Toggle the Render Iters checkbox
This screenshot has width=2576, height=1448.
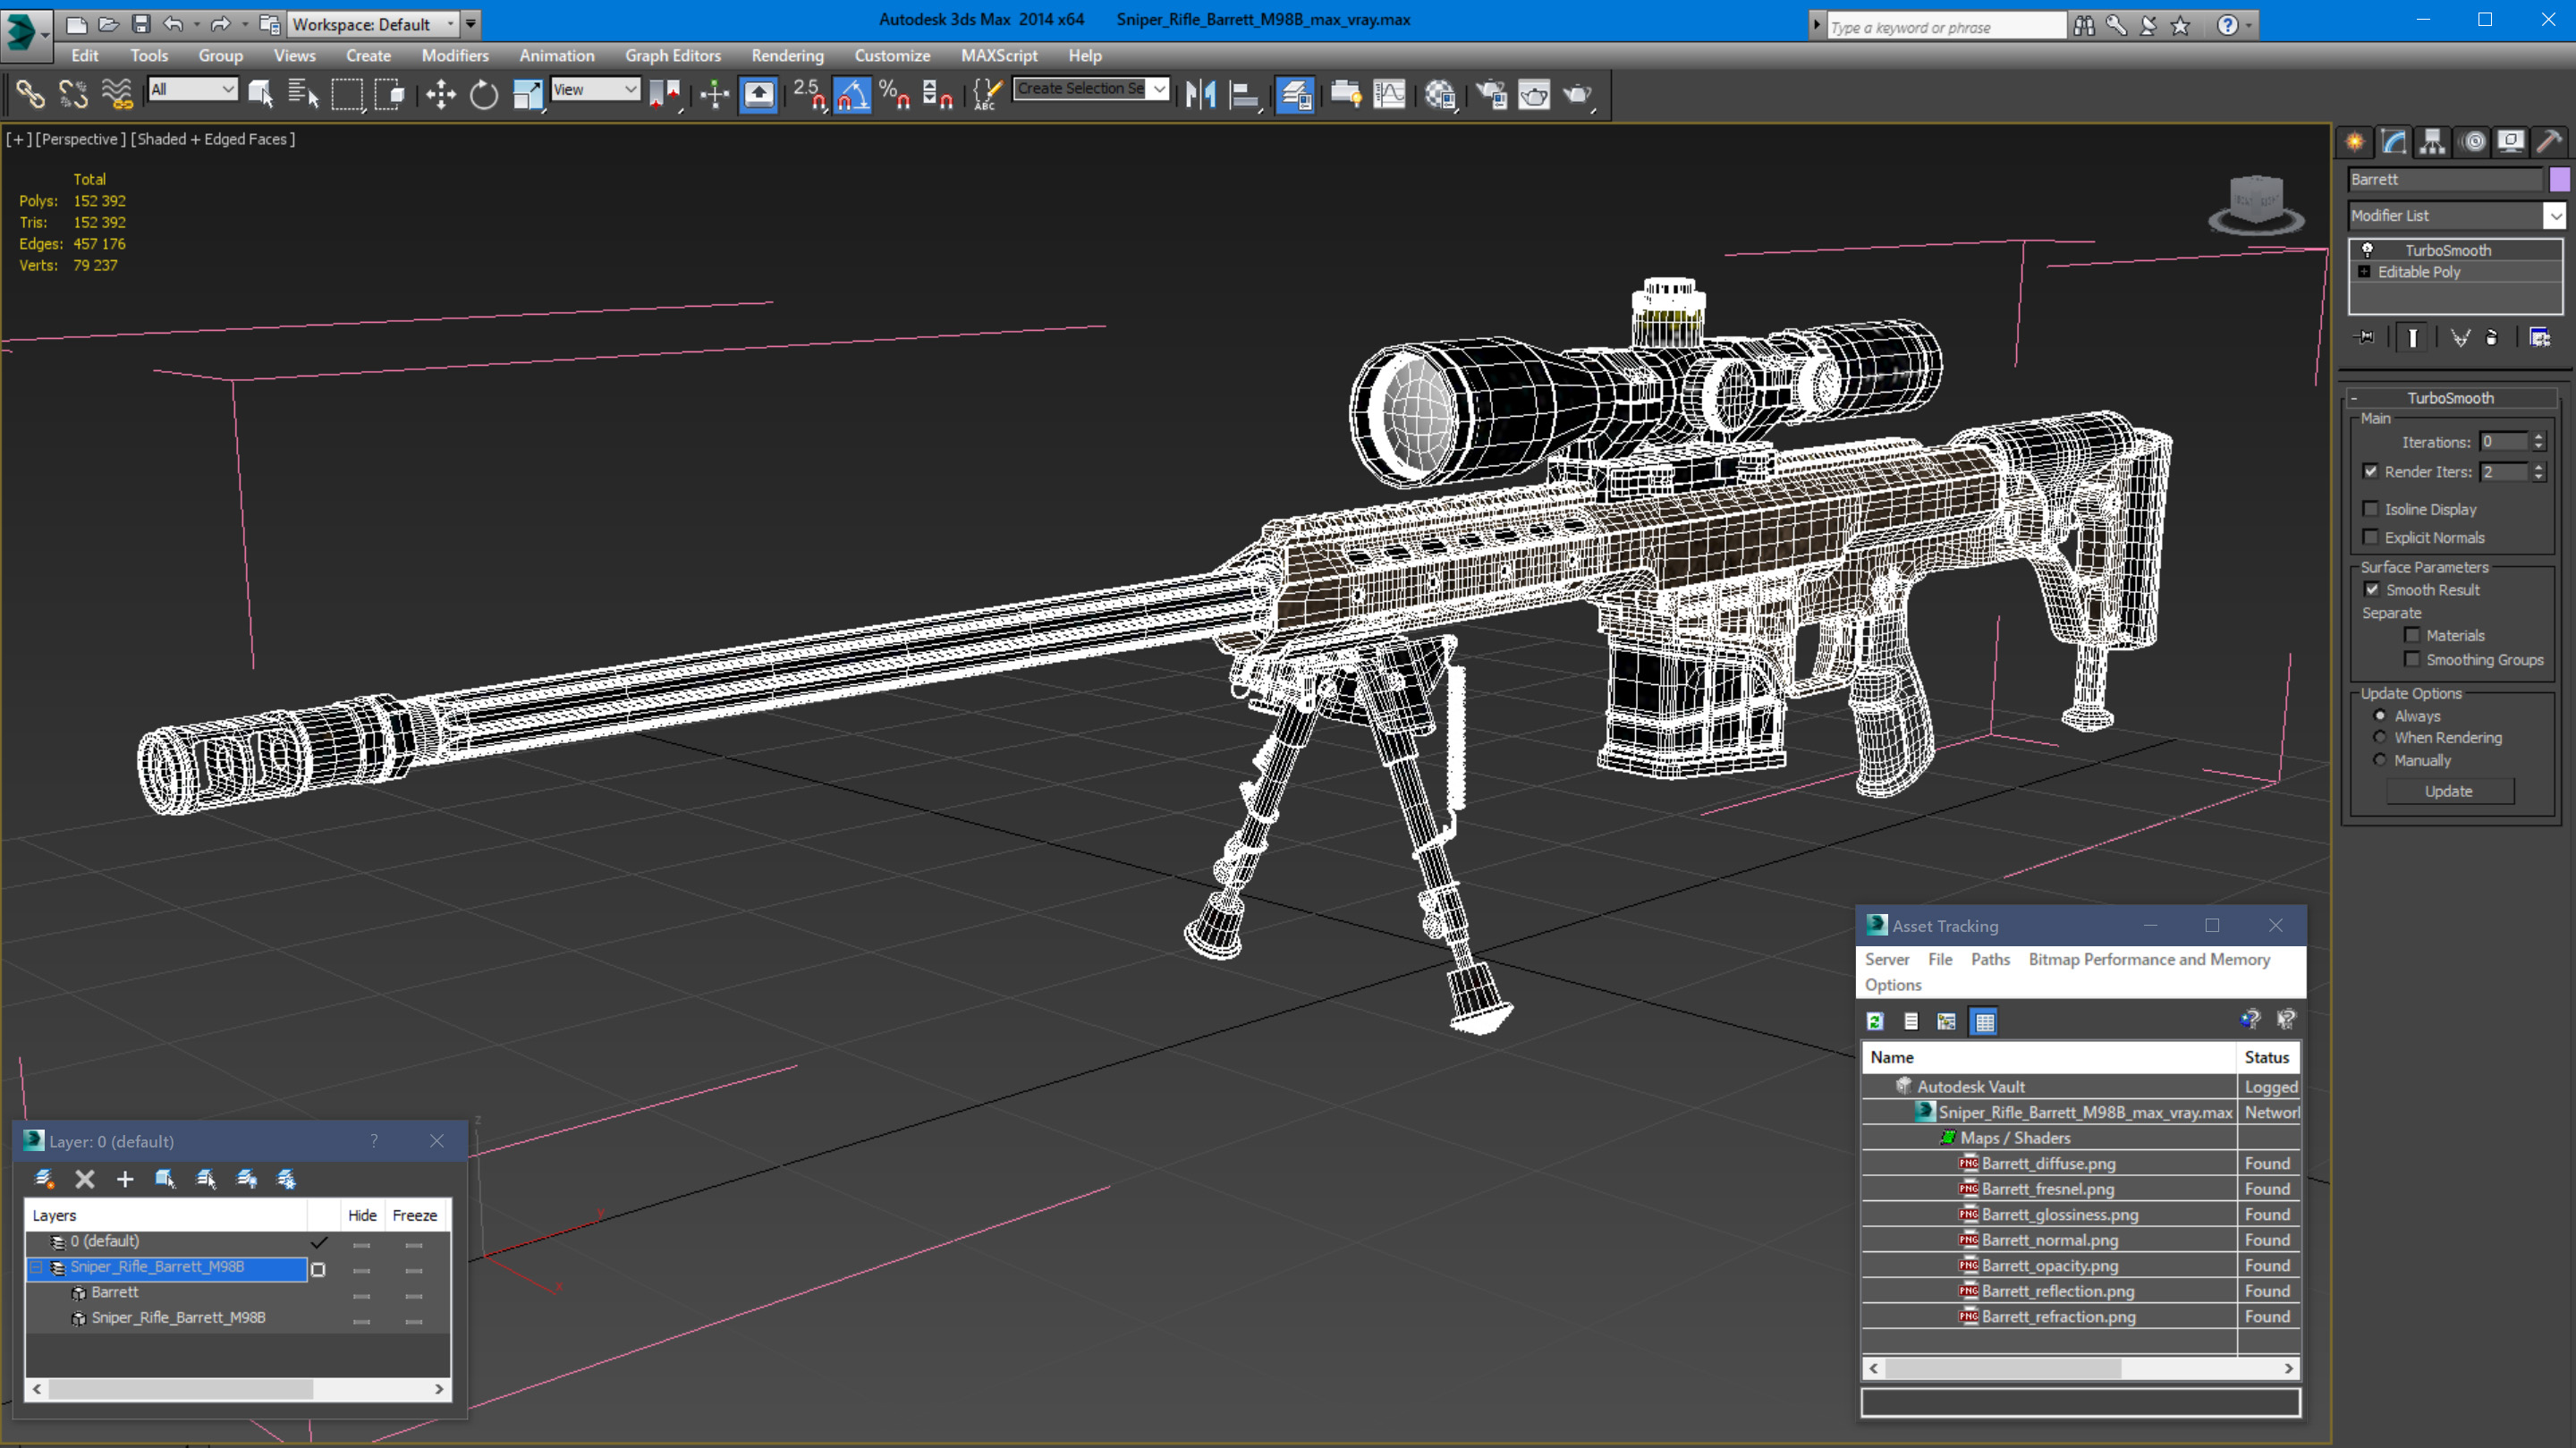pos(2371,471)
